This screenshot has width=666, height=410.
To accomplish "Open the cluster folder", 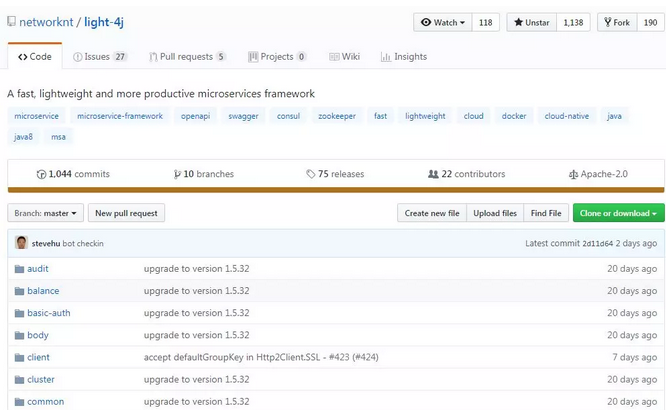I will (x=41, y=379).
